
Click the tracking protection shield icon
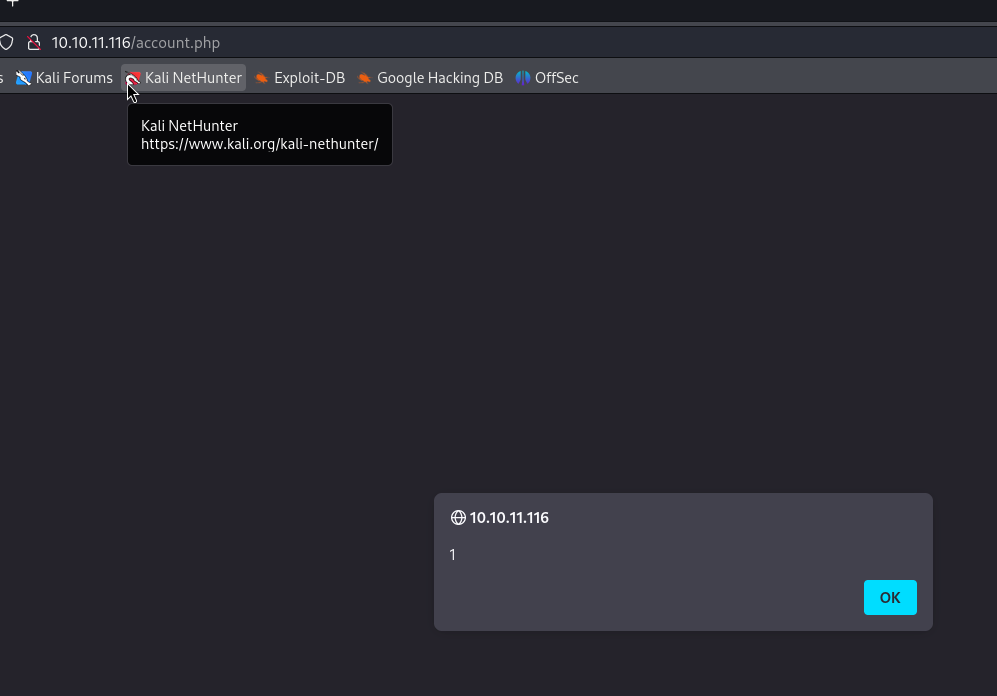(6, 42)
